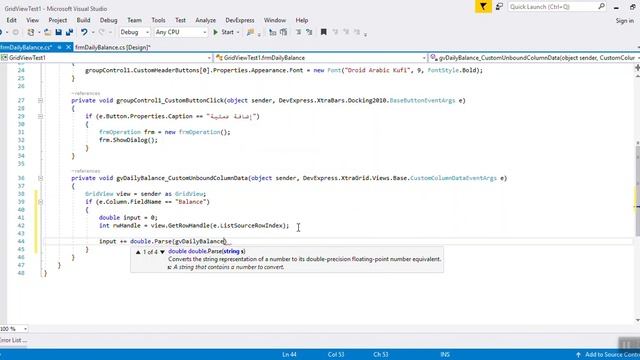This screenshot has height=360, width=640.
Task: Open the Start button dropdown arrow
Action: 238,32
